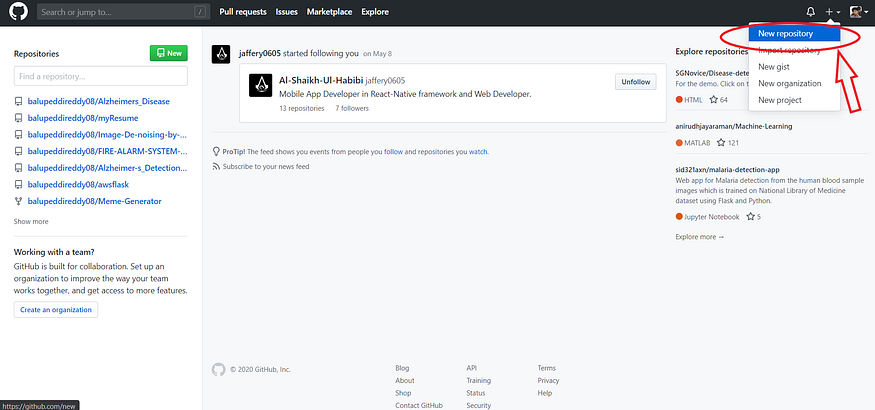
Task: Open balupeddireddy08/Alzheimers_Disease repository
Action: pyautogui.click(x=99, y=102)
